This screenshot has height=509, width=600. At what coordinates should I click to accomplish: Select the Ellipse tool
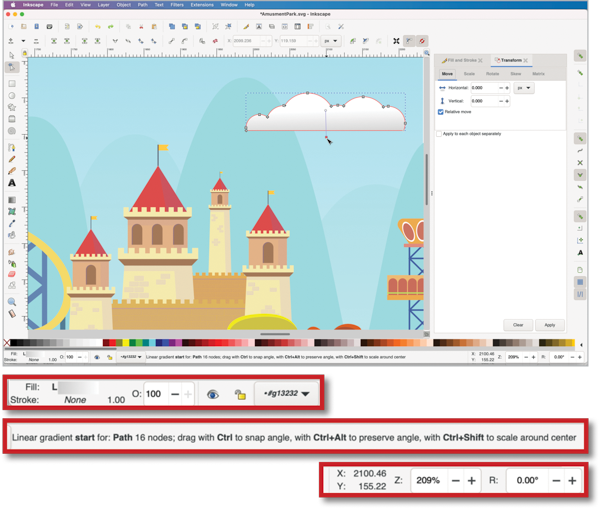coord(12,96)
